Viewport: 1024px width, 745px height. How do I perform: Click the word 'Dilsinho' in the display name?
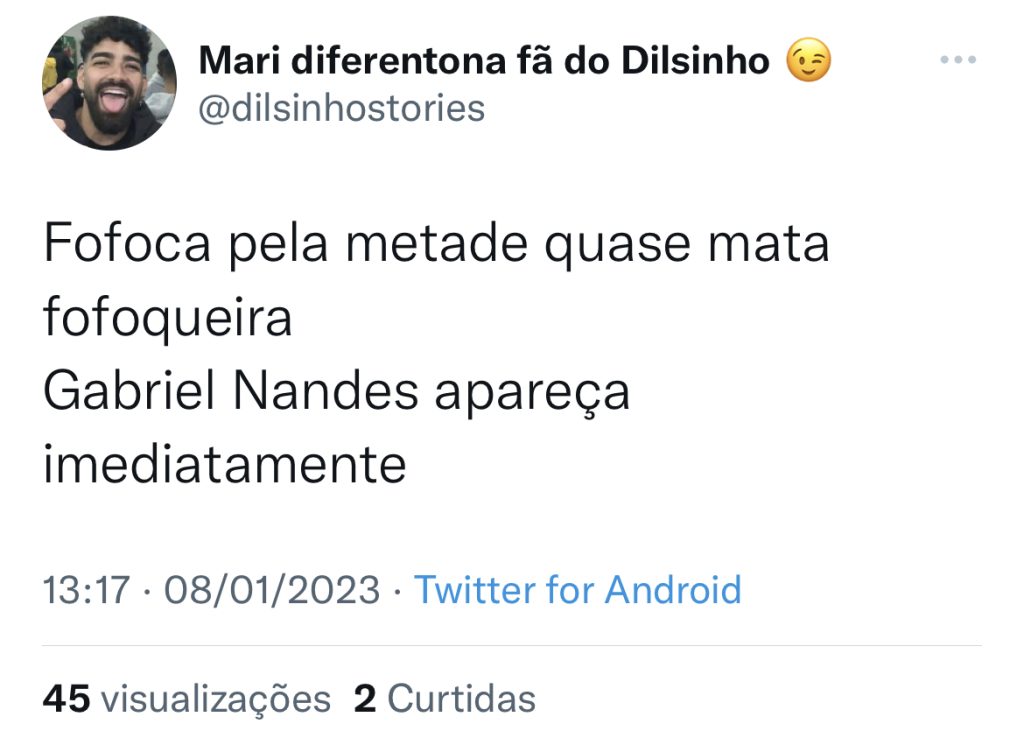(x=696, y=61)
